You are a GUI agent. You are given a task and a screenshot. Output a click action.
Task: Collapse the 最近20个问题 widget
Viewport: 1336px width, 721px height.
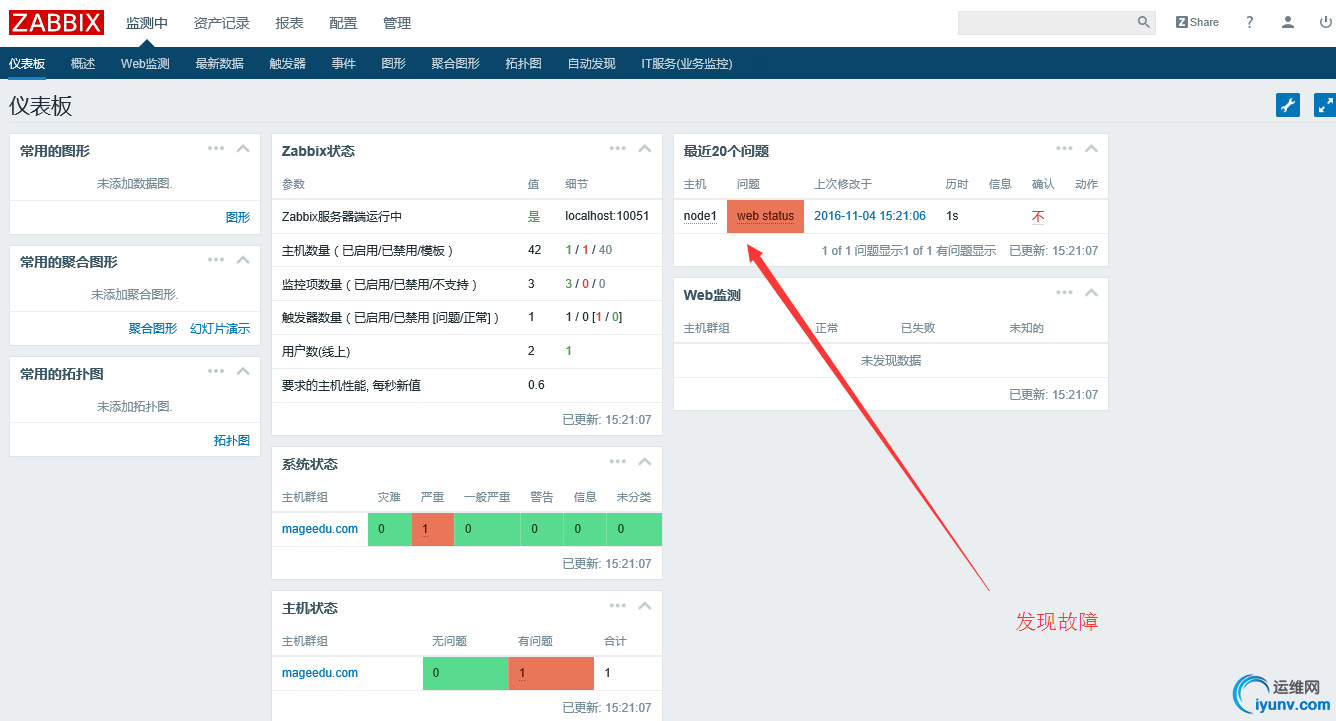(x=1091, y=149)
